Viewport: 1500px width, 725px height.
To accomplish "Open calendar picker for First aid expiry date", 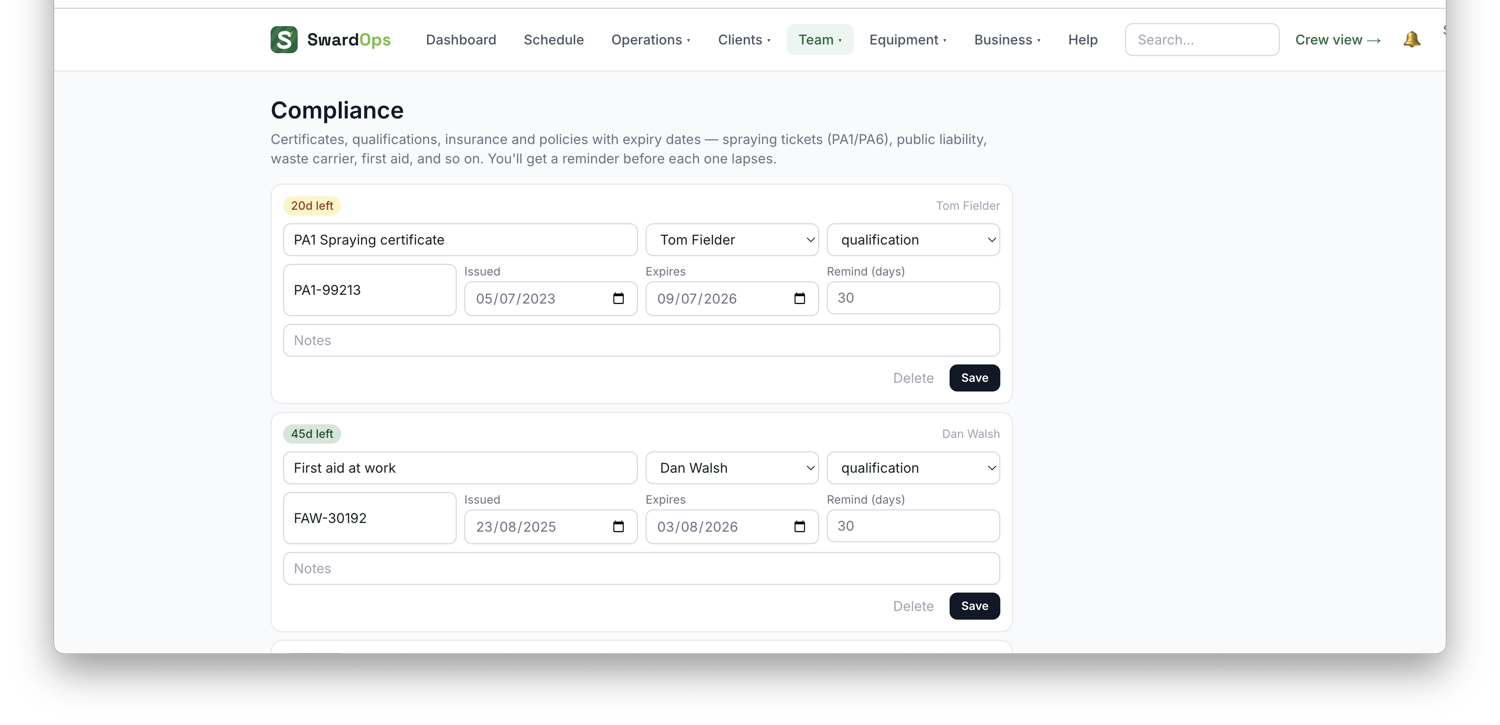I will (x=799, y=527).
